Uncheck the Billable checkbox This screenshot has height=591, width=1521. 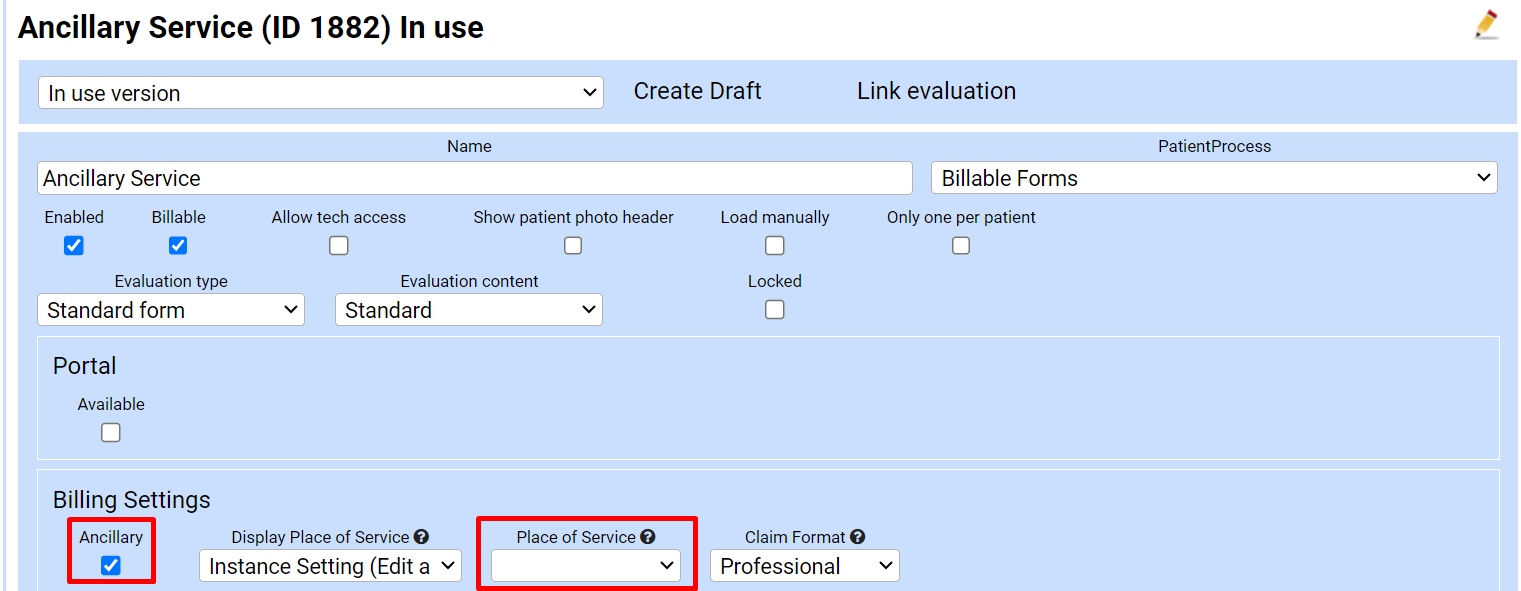pyautogui.click(x=178, y=245)
